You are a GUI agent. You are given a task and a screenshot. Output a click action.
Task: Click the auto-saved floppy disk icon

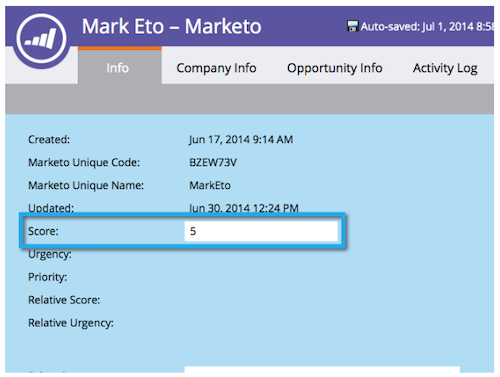click(352, 26)
